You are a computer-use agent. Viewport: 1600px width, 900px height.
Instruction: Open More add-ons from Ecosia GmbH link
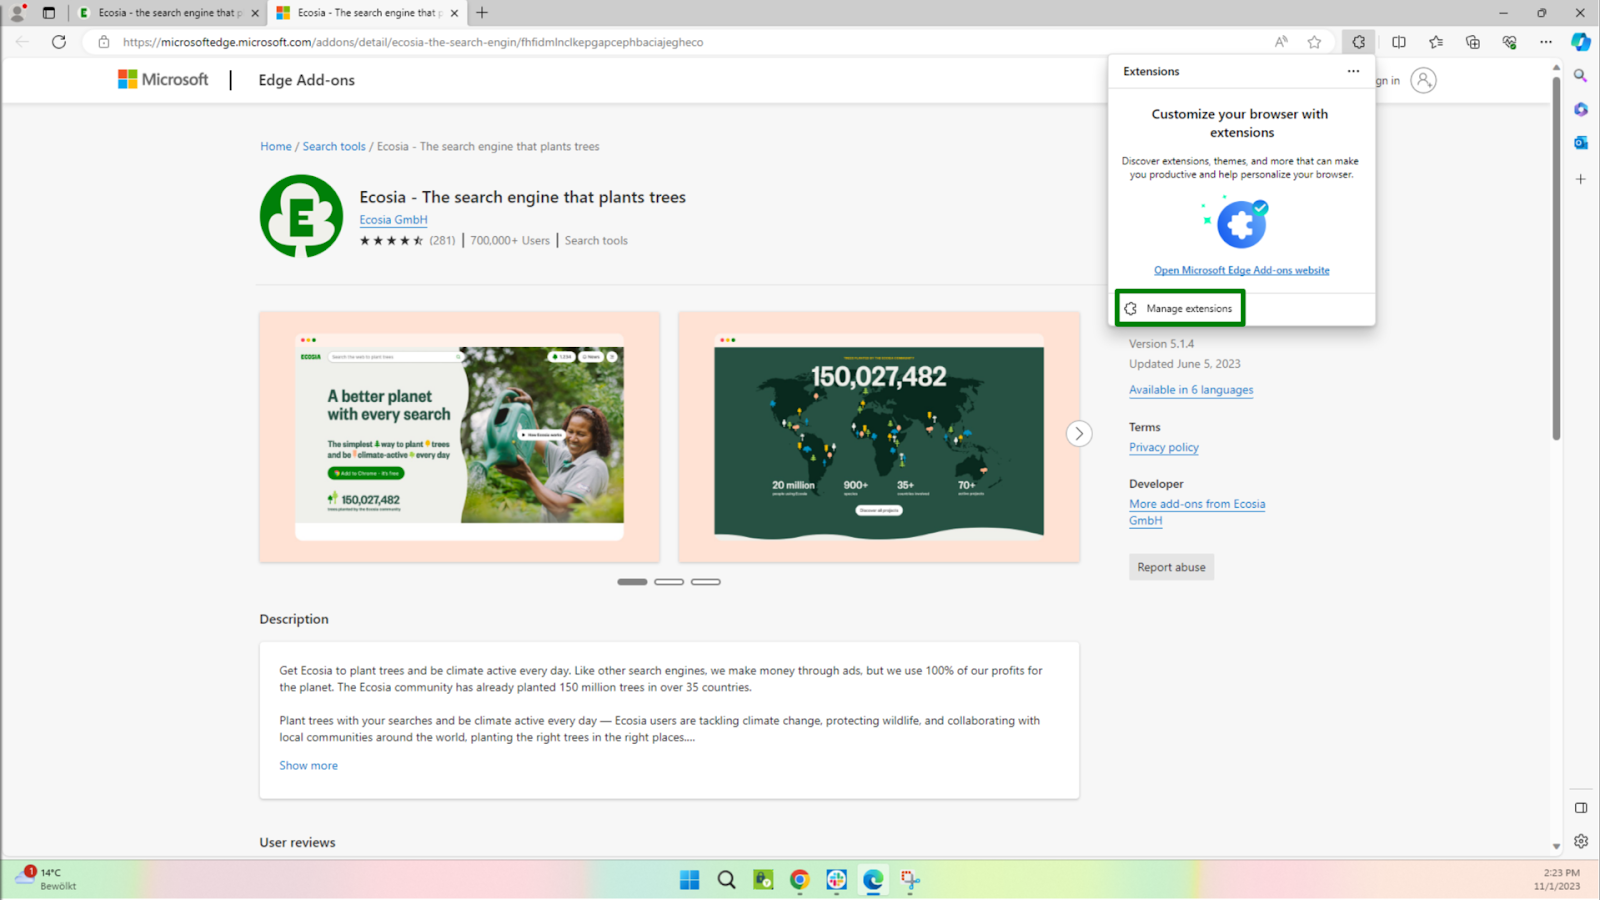pyautogui.click(x=1197, y=512)
